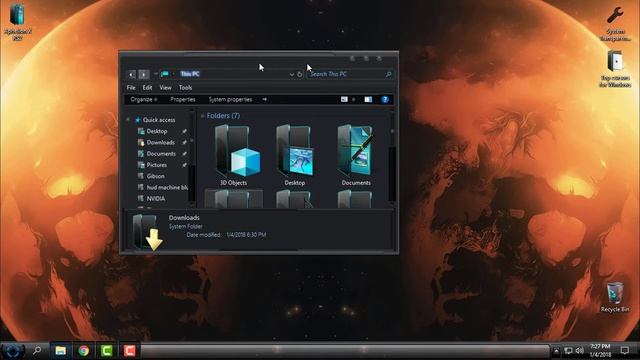Select the Documents folder icon in Folders
This screenshot has width=640, height=360.
(x=356, y=151)
